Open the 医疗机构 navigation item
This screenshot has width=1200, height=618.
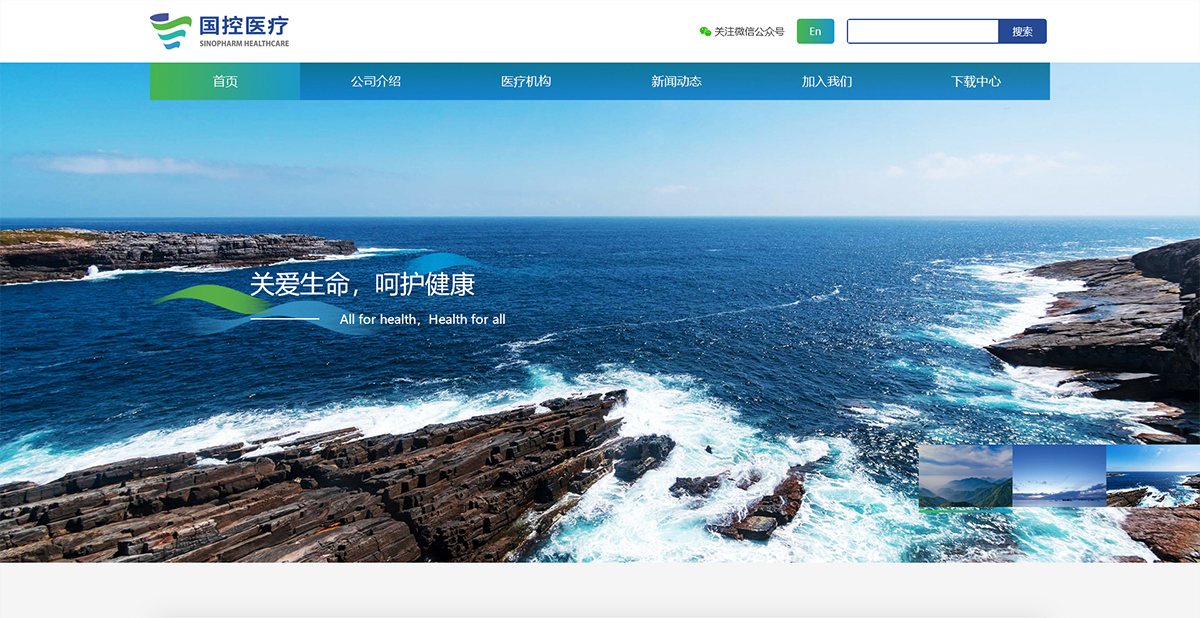tap(525, 81)
